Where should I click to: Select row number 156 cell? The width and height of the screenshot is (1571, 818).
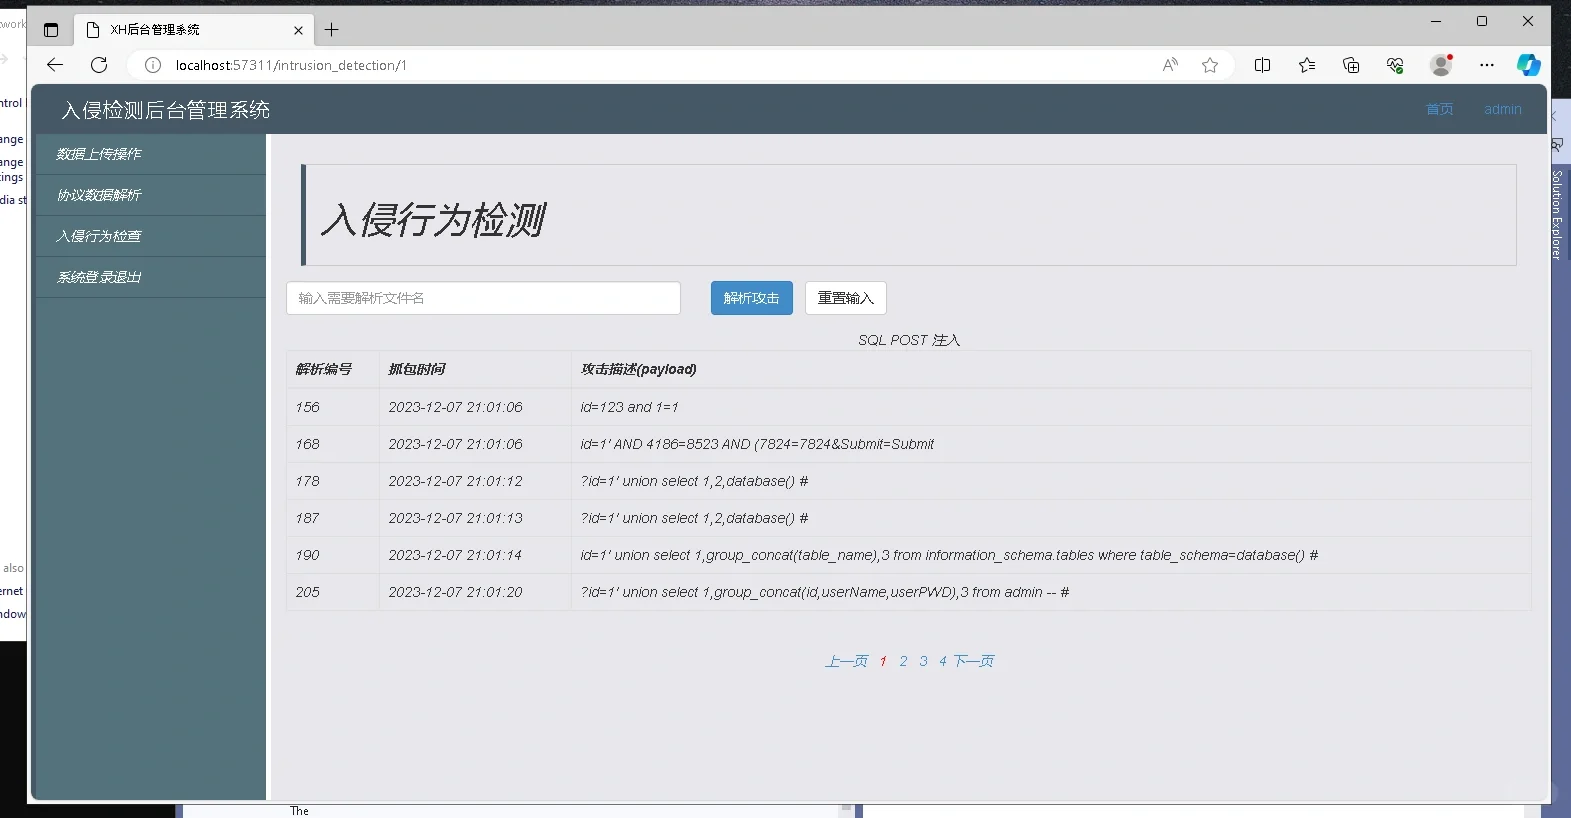tap(332, 407)
